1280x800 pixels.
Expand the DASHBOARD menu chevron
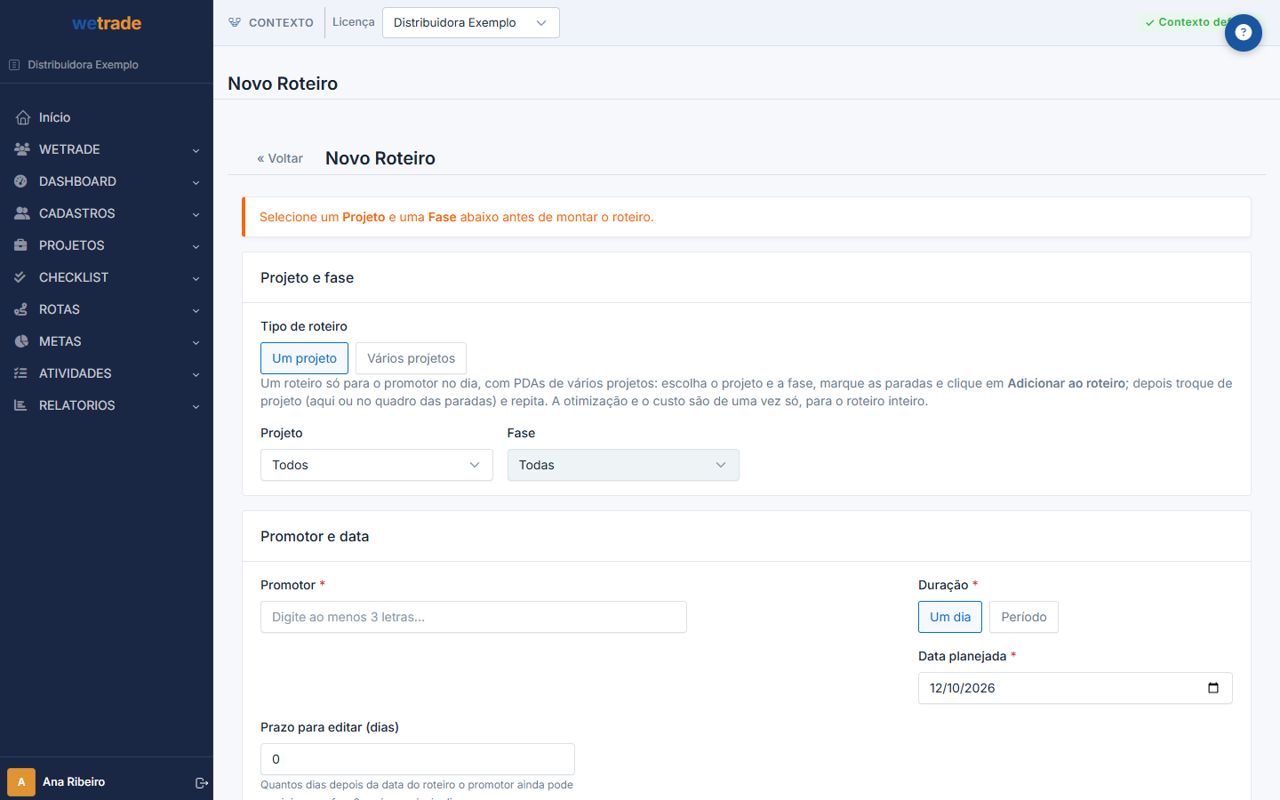pyautogui.click(x=196, y=182)
